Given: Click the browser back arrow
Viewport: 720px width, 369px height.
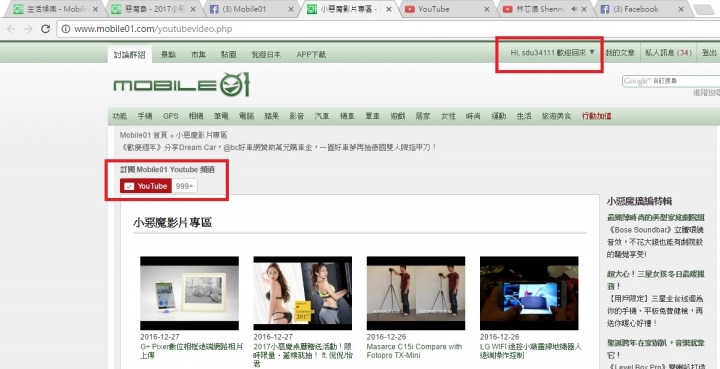Looking at the screenshot, I should [x=11, y=29].
